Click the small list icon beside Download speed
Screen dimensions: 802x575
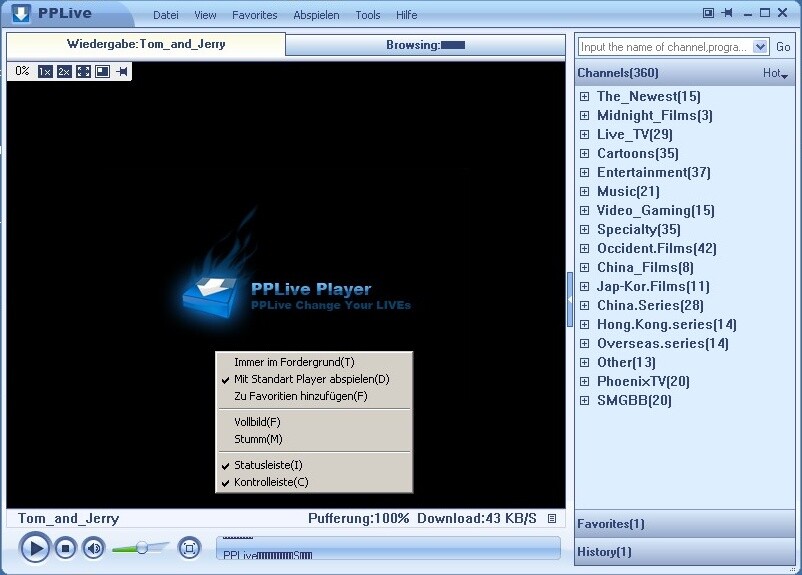click(551, 518)
